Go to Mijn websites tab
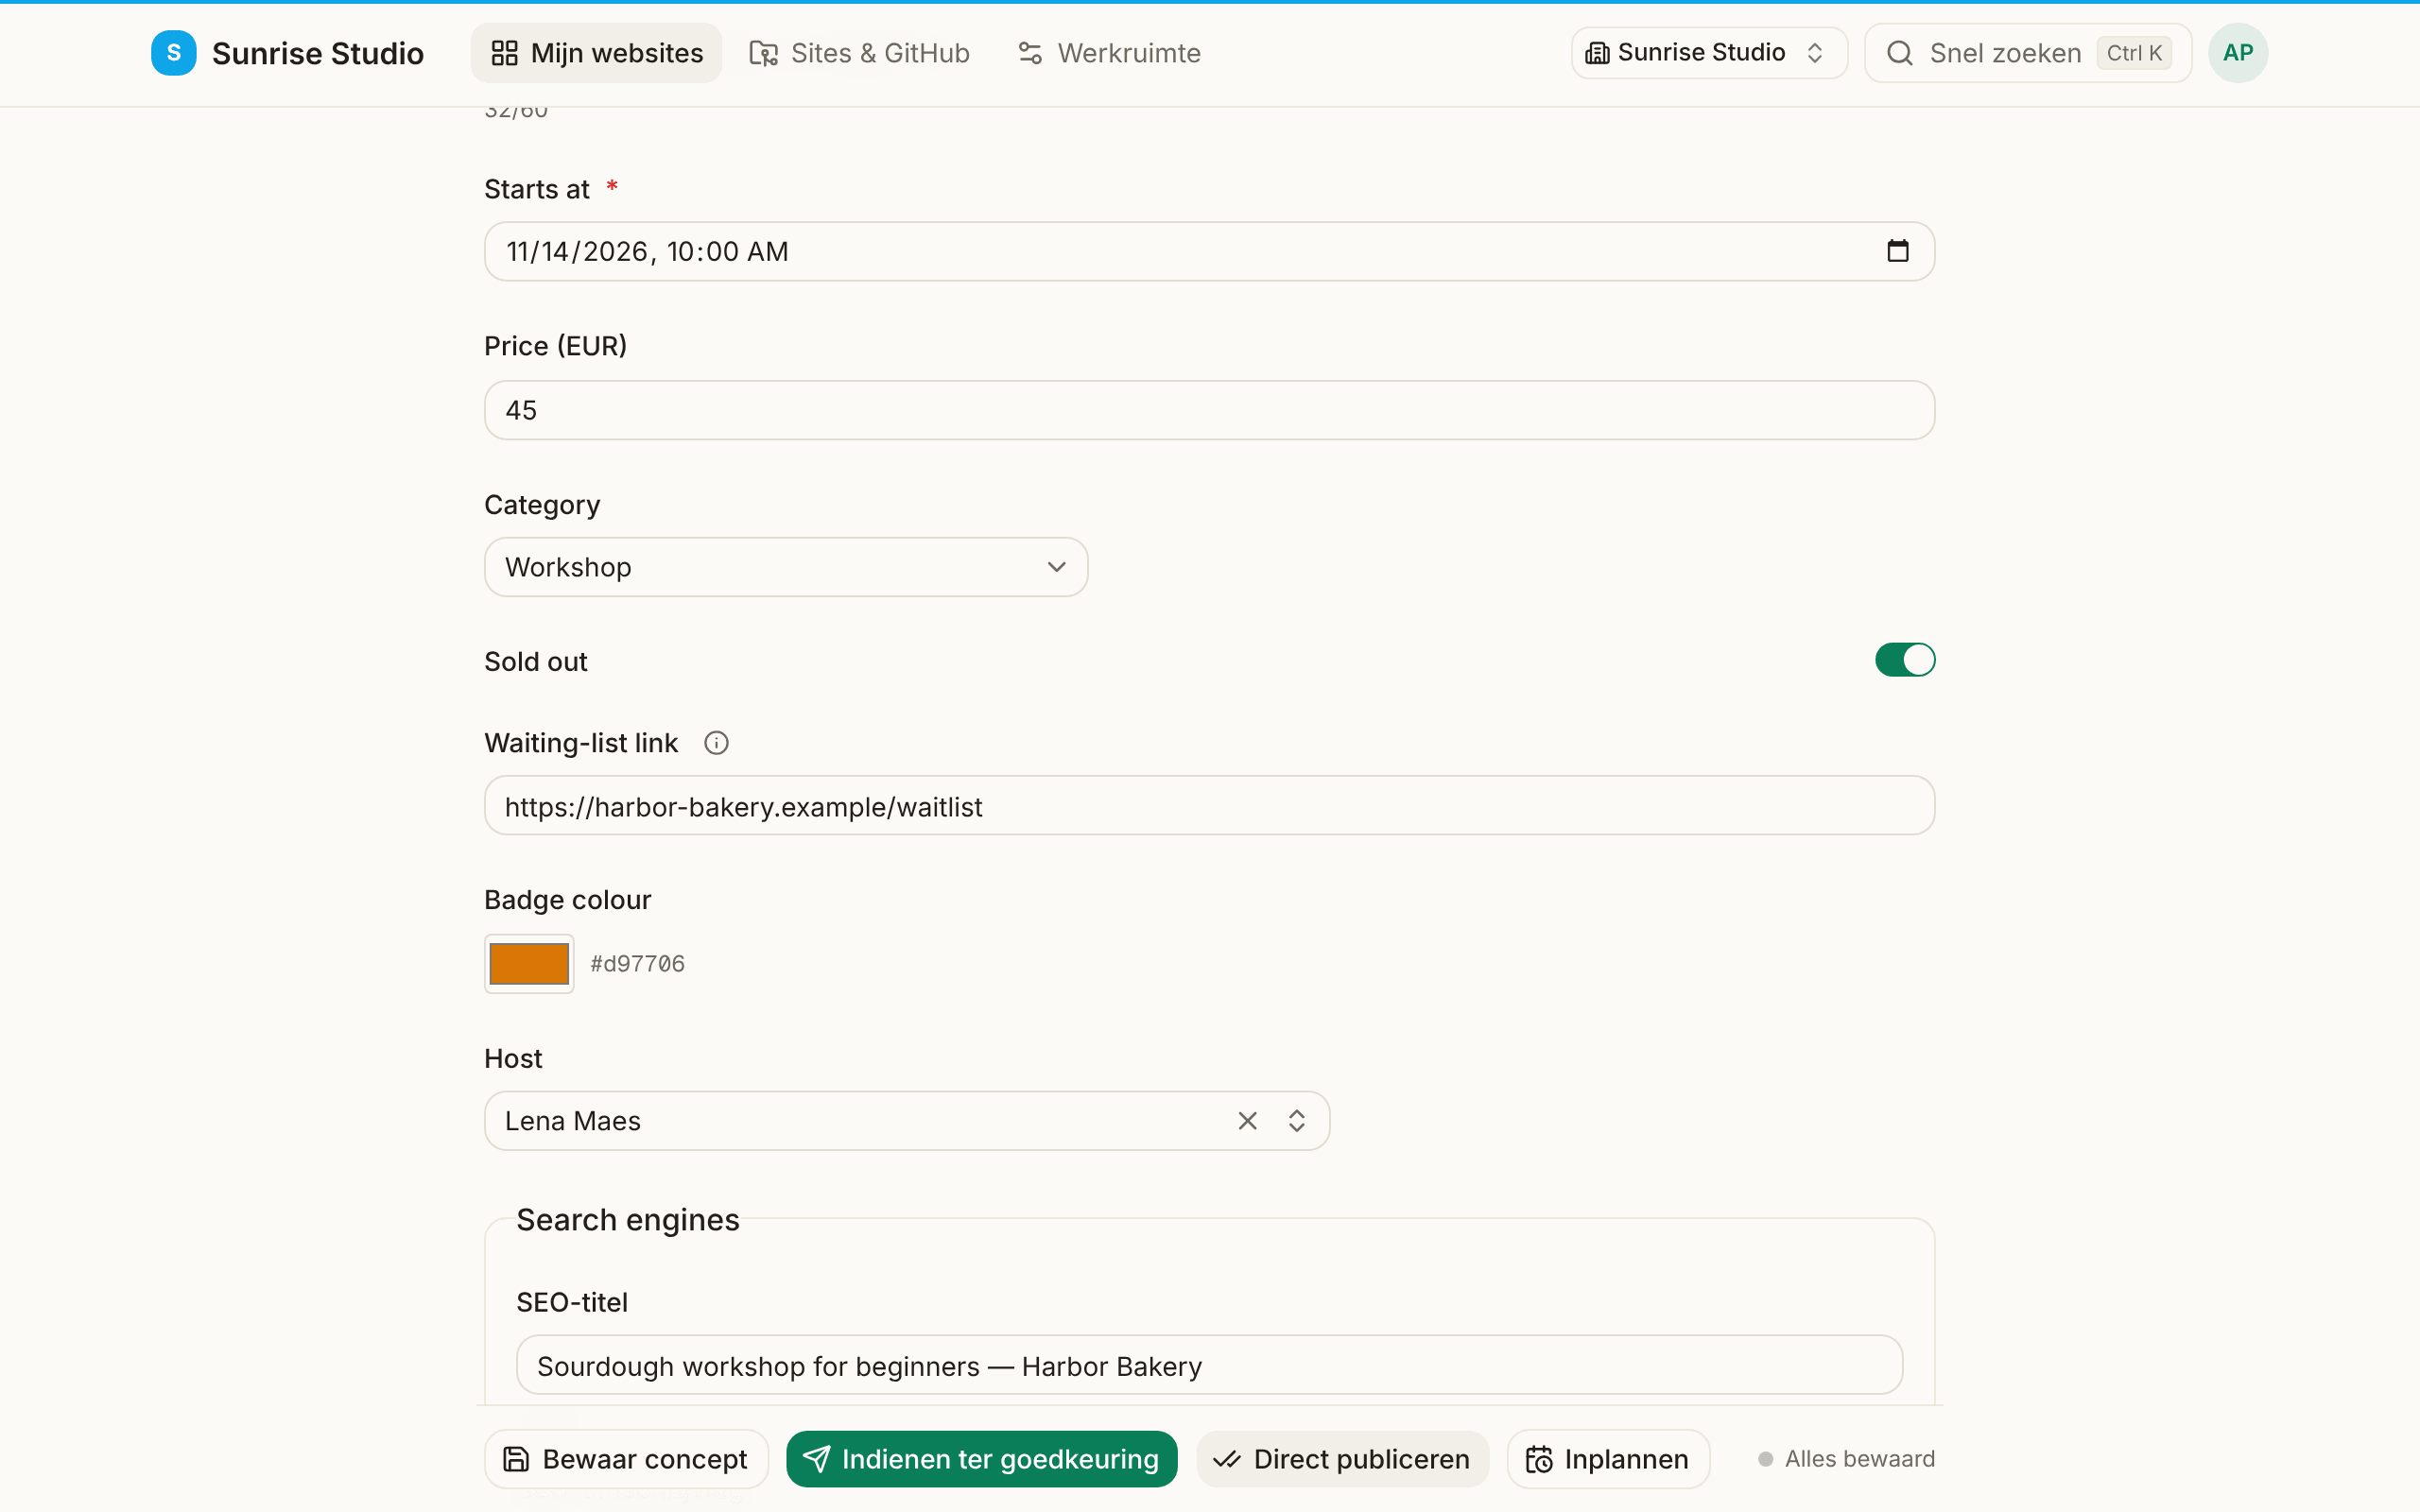 [x=597, y=53]
